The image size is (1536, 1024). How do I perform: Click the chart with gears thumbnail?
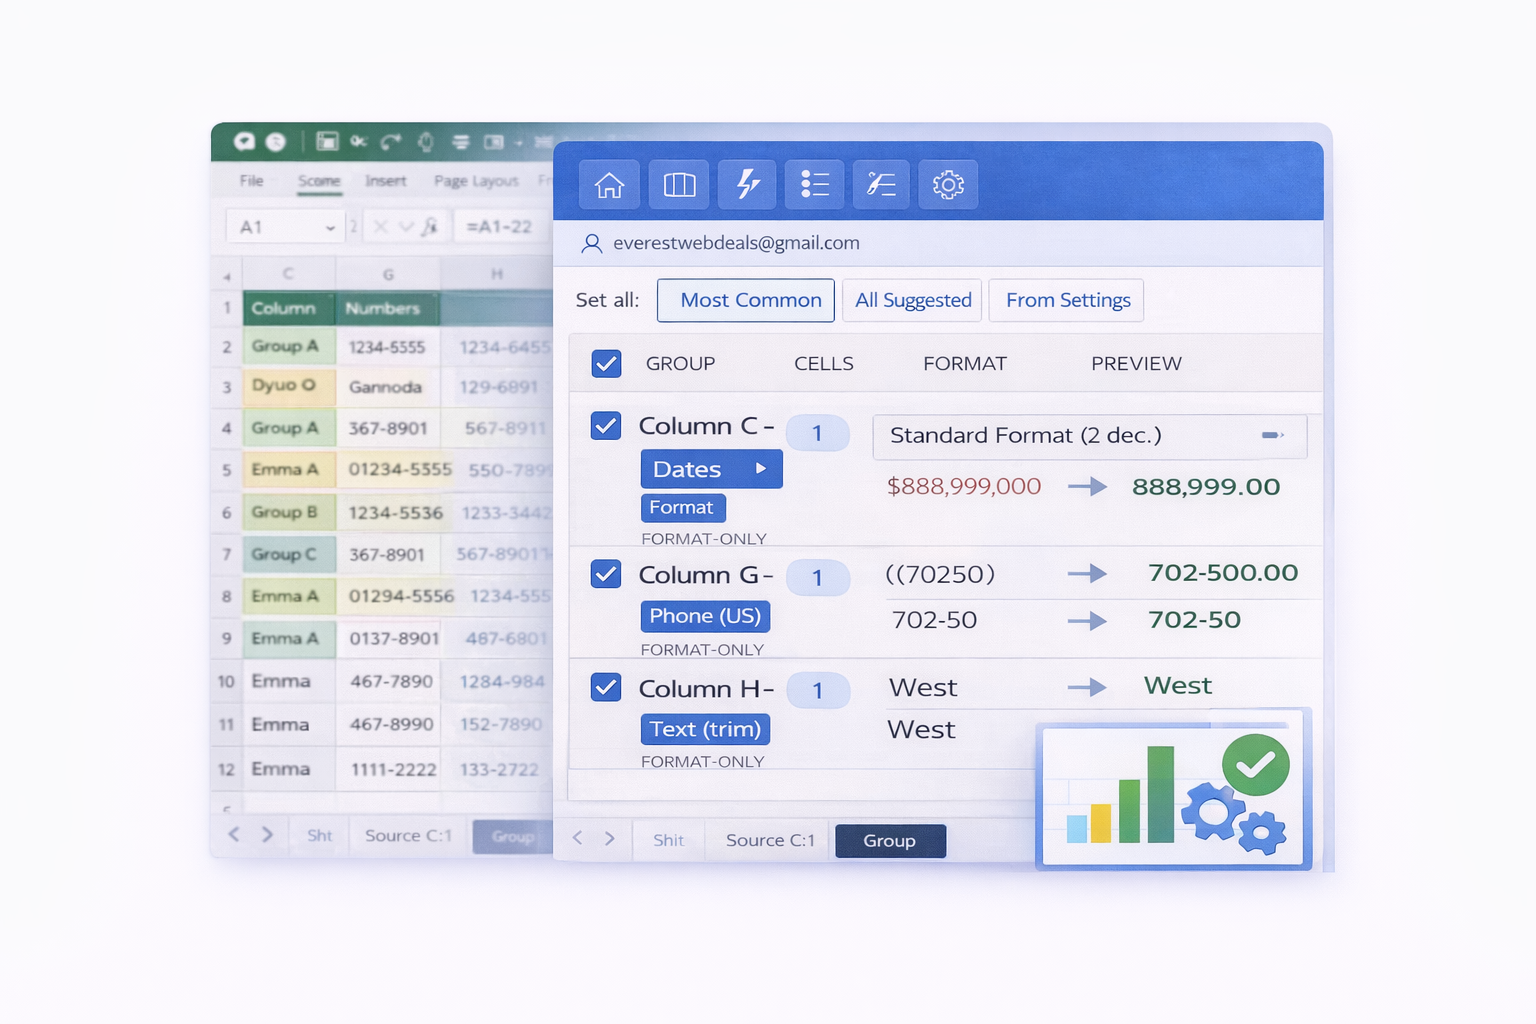(1174, 795)
